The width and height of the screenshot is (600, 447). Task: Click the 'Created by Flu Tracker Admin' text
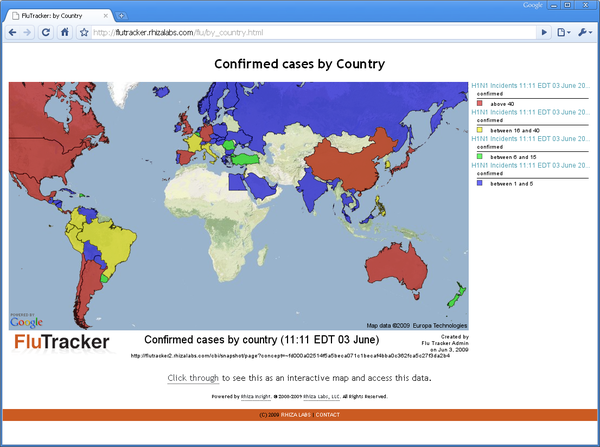coord(445,340)
